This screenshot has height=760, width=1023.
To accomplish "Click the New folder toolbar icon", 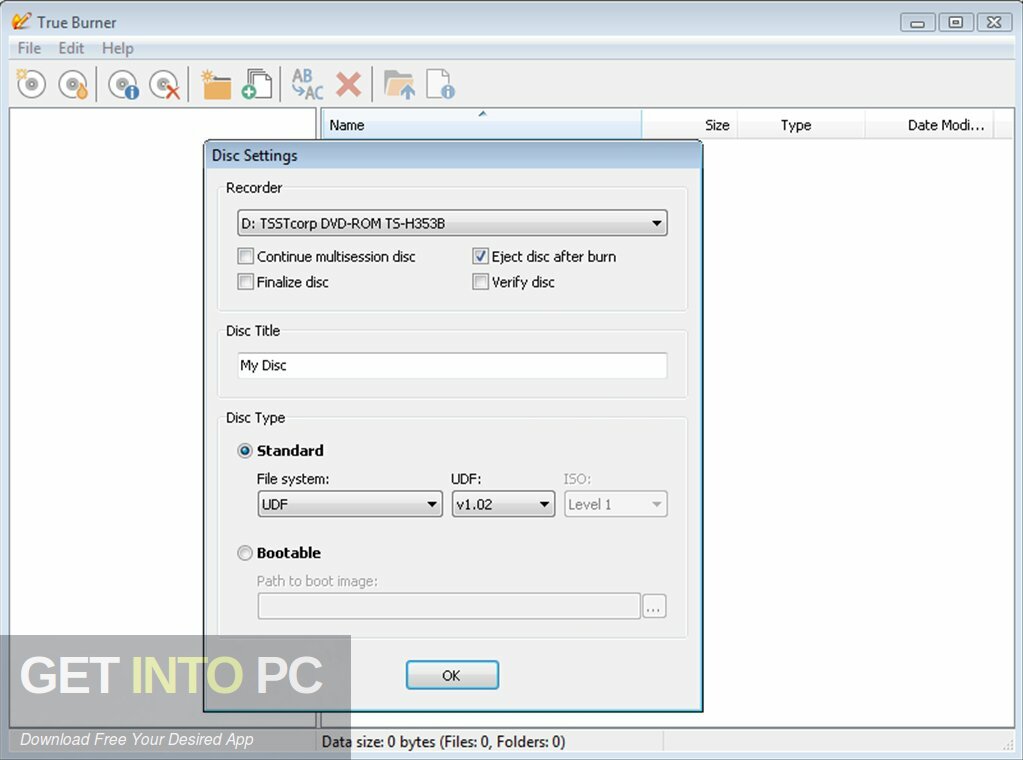I will click(x=216, y=84).
